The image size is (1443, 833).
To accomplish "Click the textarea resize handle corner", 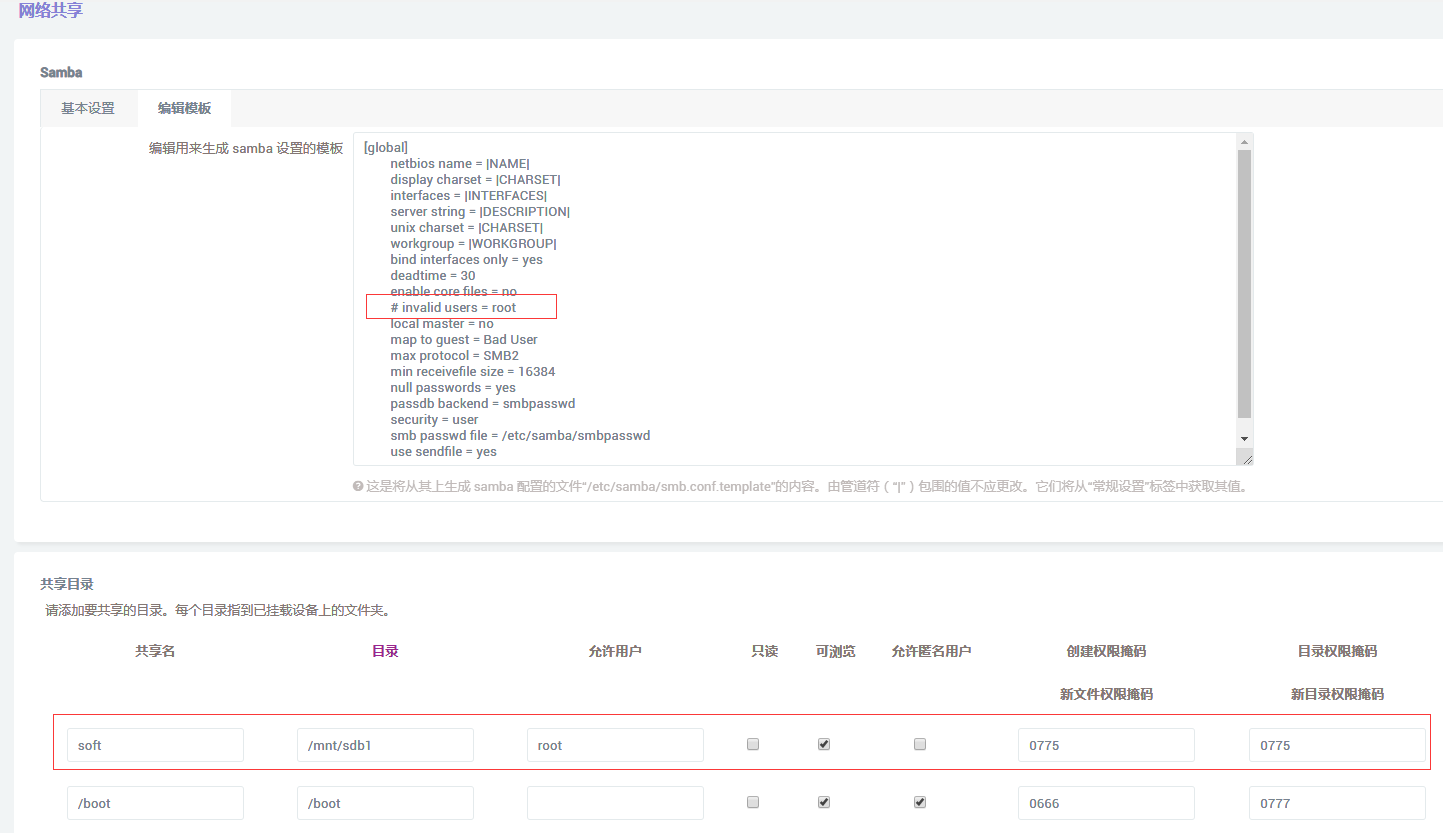I will [x=1244, y=458].
